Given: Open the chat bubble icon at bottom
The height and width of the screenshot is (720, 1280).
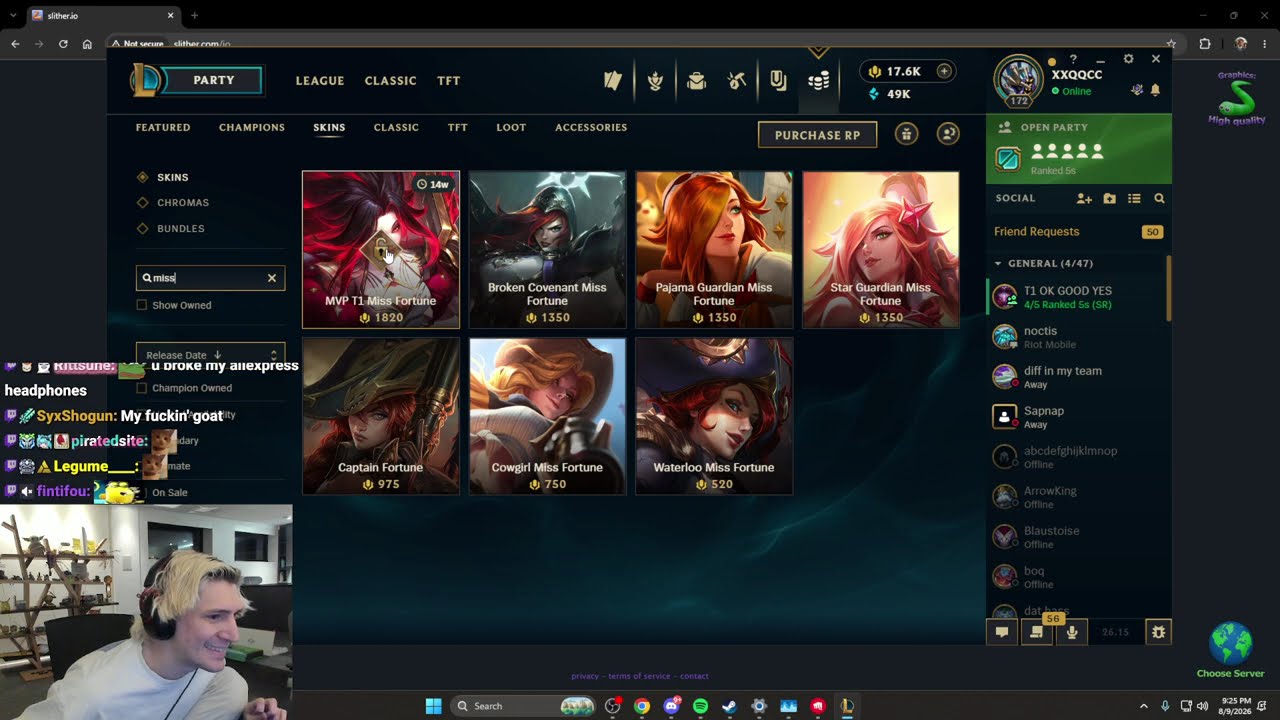Looking at the screenshot, I should (1002, 632).
